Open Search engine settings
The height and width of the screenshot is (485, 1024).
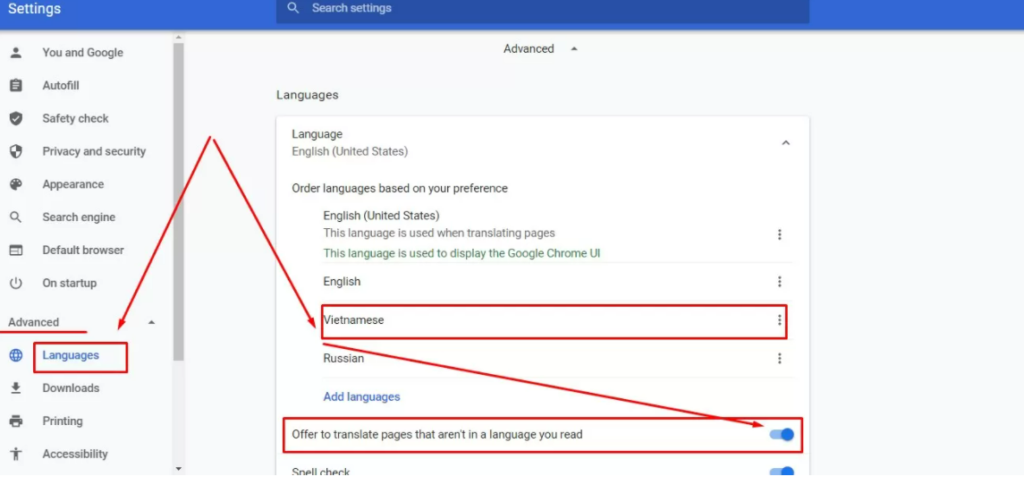tap(78, 217)
